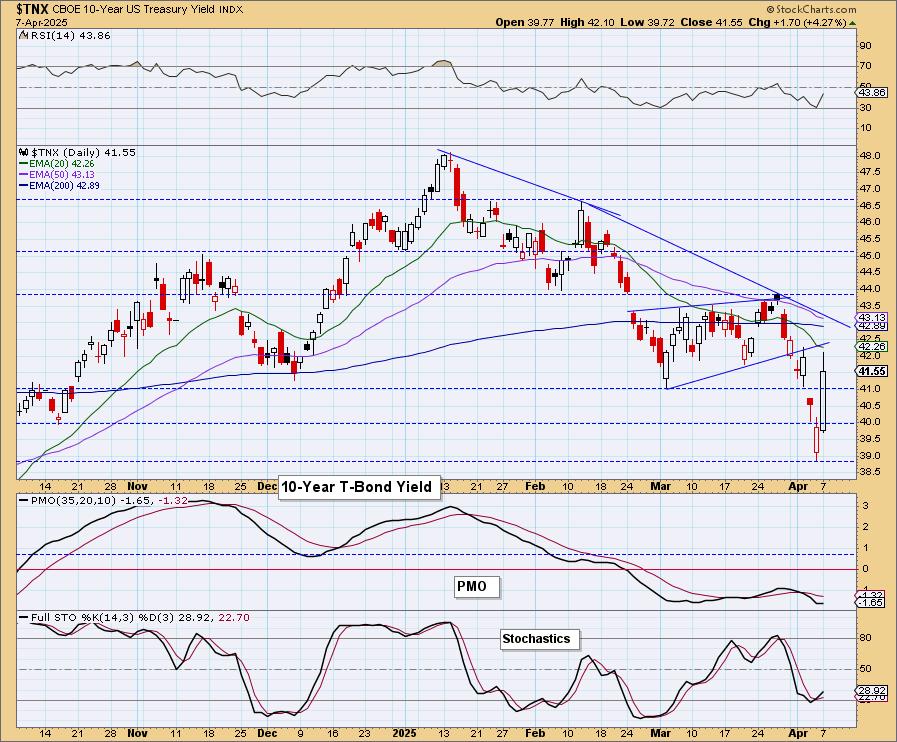The image size is (897, 742).
Task: Click the RSI(14) 43.86 indicator label
Action: pos(69,35)
